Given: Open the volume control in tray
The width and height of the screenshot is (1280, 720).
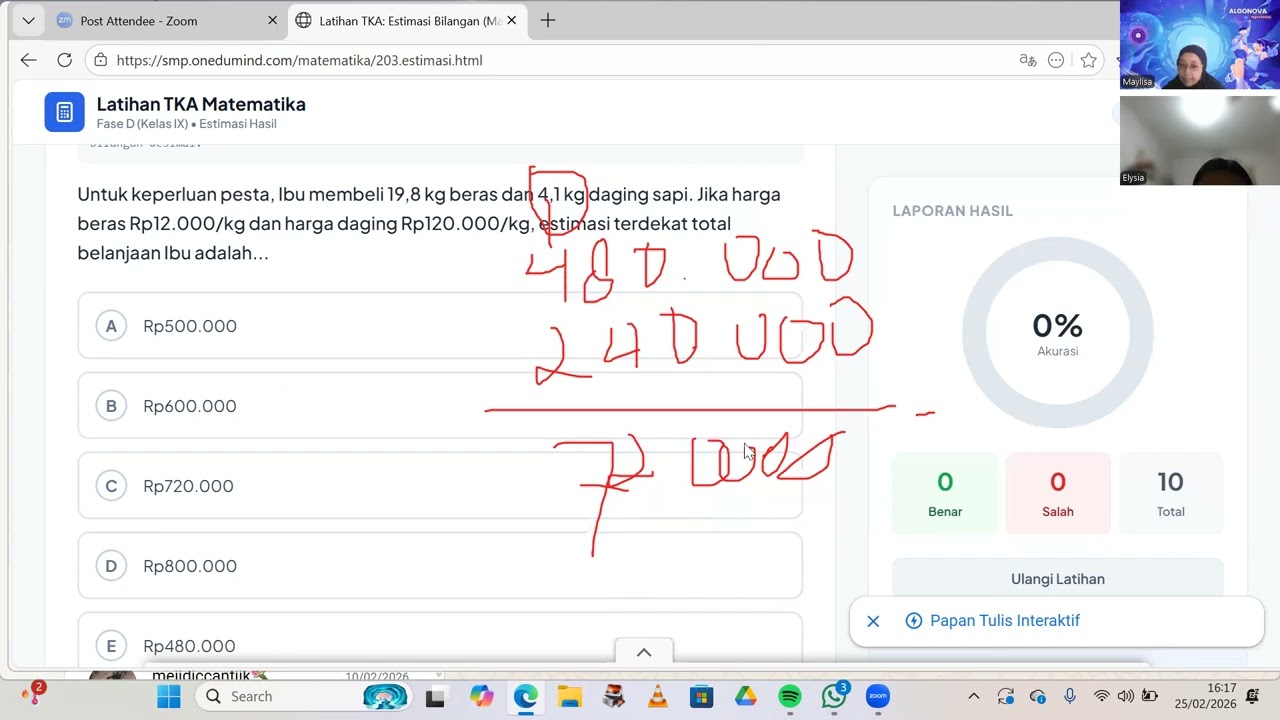Looking at the screenshot, I should pos(1125,696).
